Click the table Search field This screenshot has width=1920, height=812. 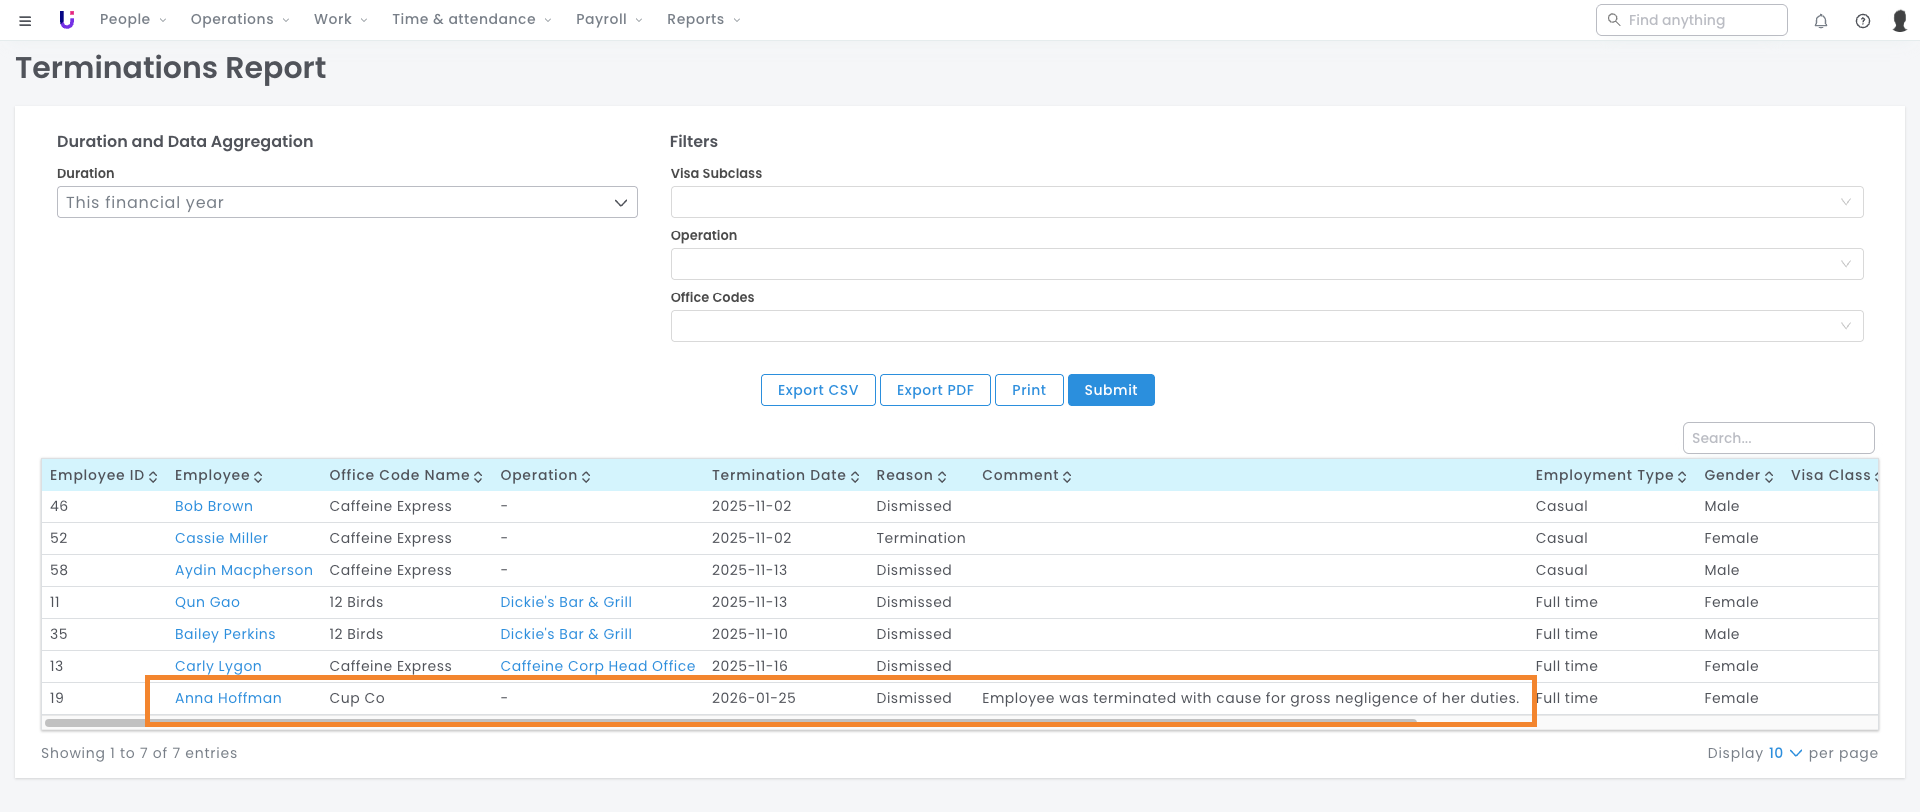coord(1778,438)
